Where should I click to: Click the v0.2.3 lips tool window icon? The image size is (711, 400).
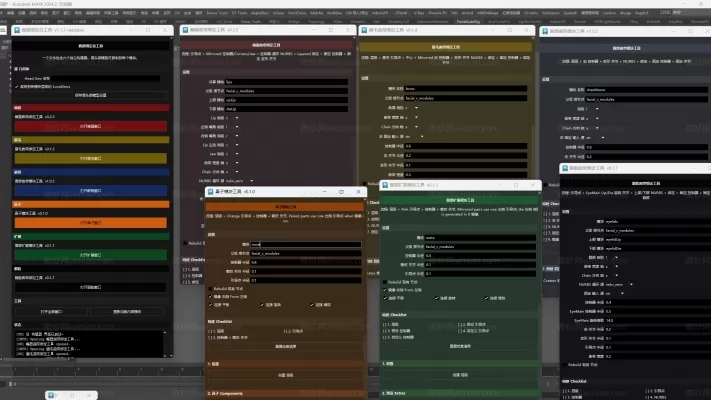pos(185,30)
